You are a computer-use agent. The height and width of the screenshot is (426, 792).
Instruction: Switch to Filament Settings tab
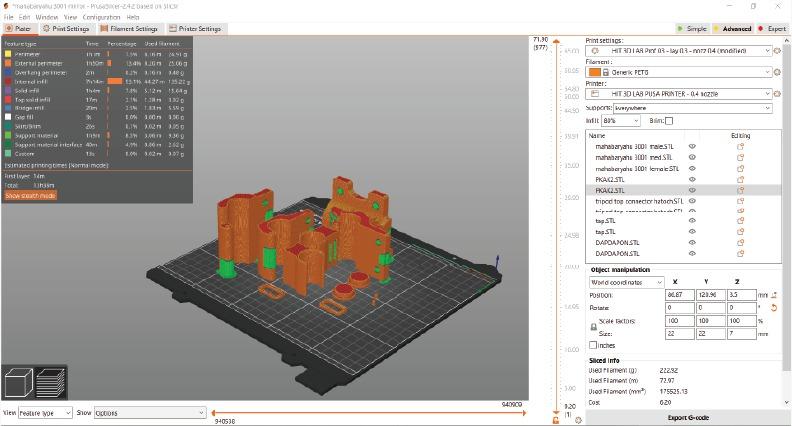point(129,29)
